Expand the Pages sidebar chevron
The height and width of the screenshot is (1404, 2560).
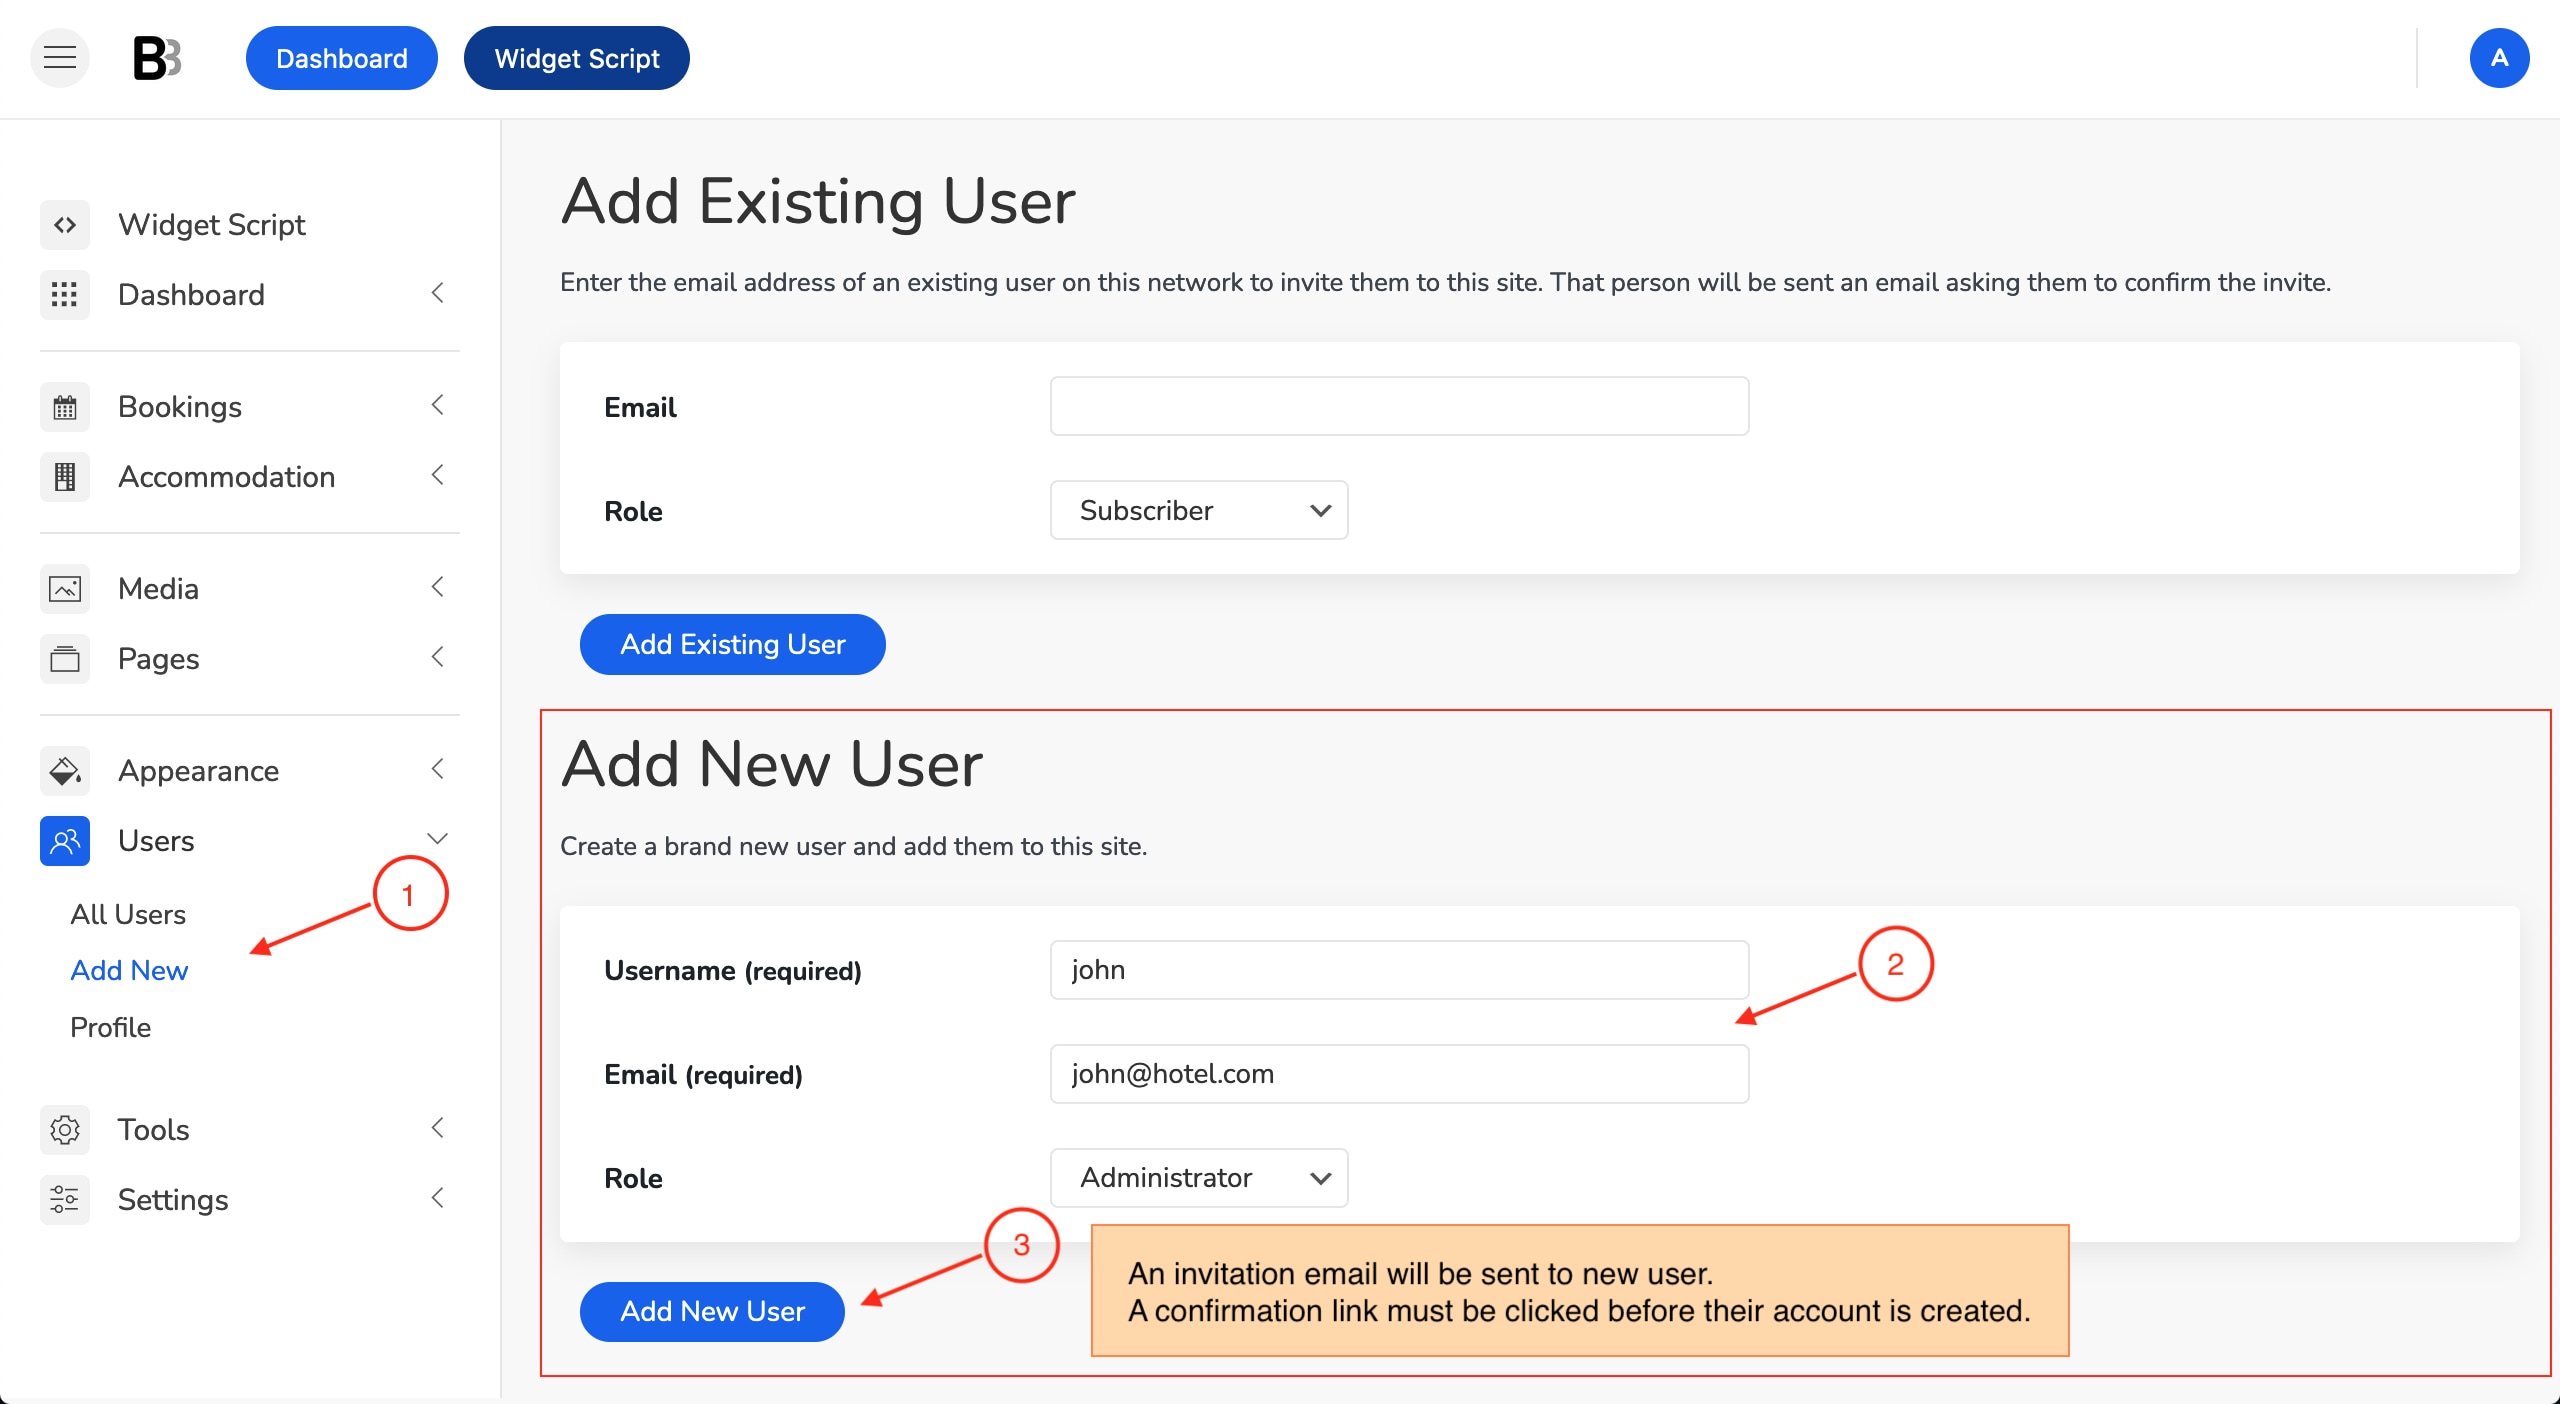coord(437,657)
